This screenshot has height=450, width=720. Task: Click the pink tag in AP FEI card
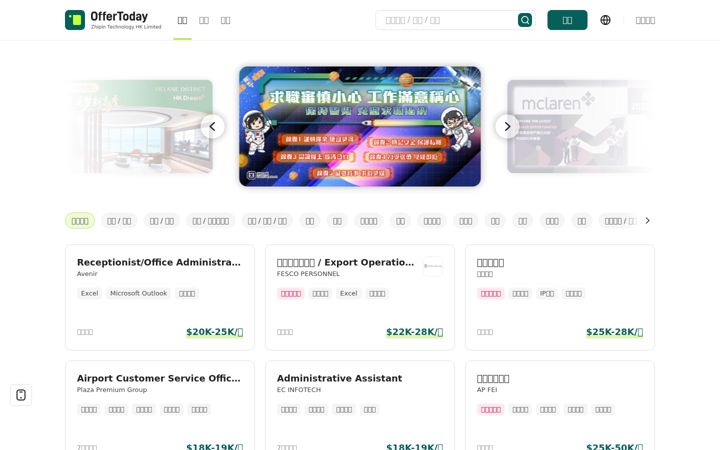pos(491,410)
